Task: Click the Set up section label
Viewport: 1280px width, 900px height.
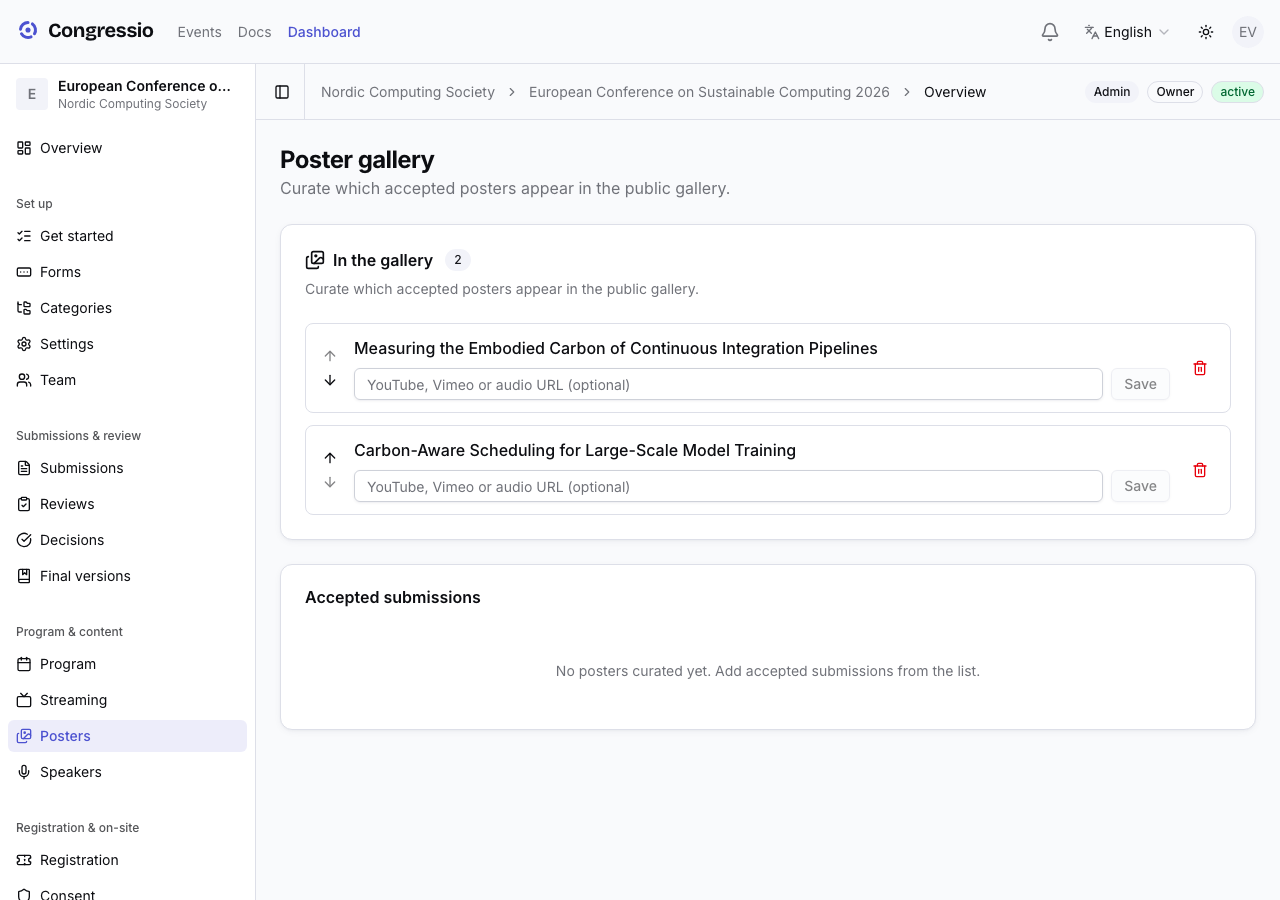Action: click(x=34, y=204)
